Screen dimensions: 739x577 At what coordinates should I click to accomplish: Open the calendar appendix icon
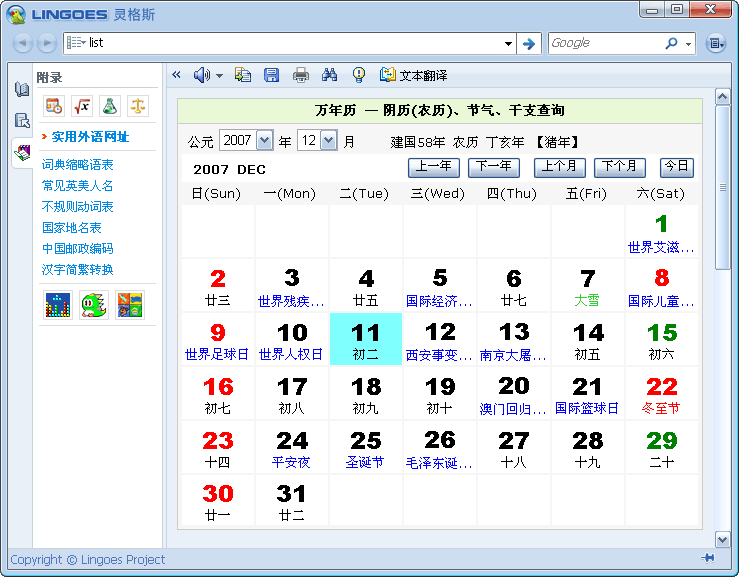coord(53,106)
